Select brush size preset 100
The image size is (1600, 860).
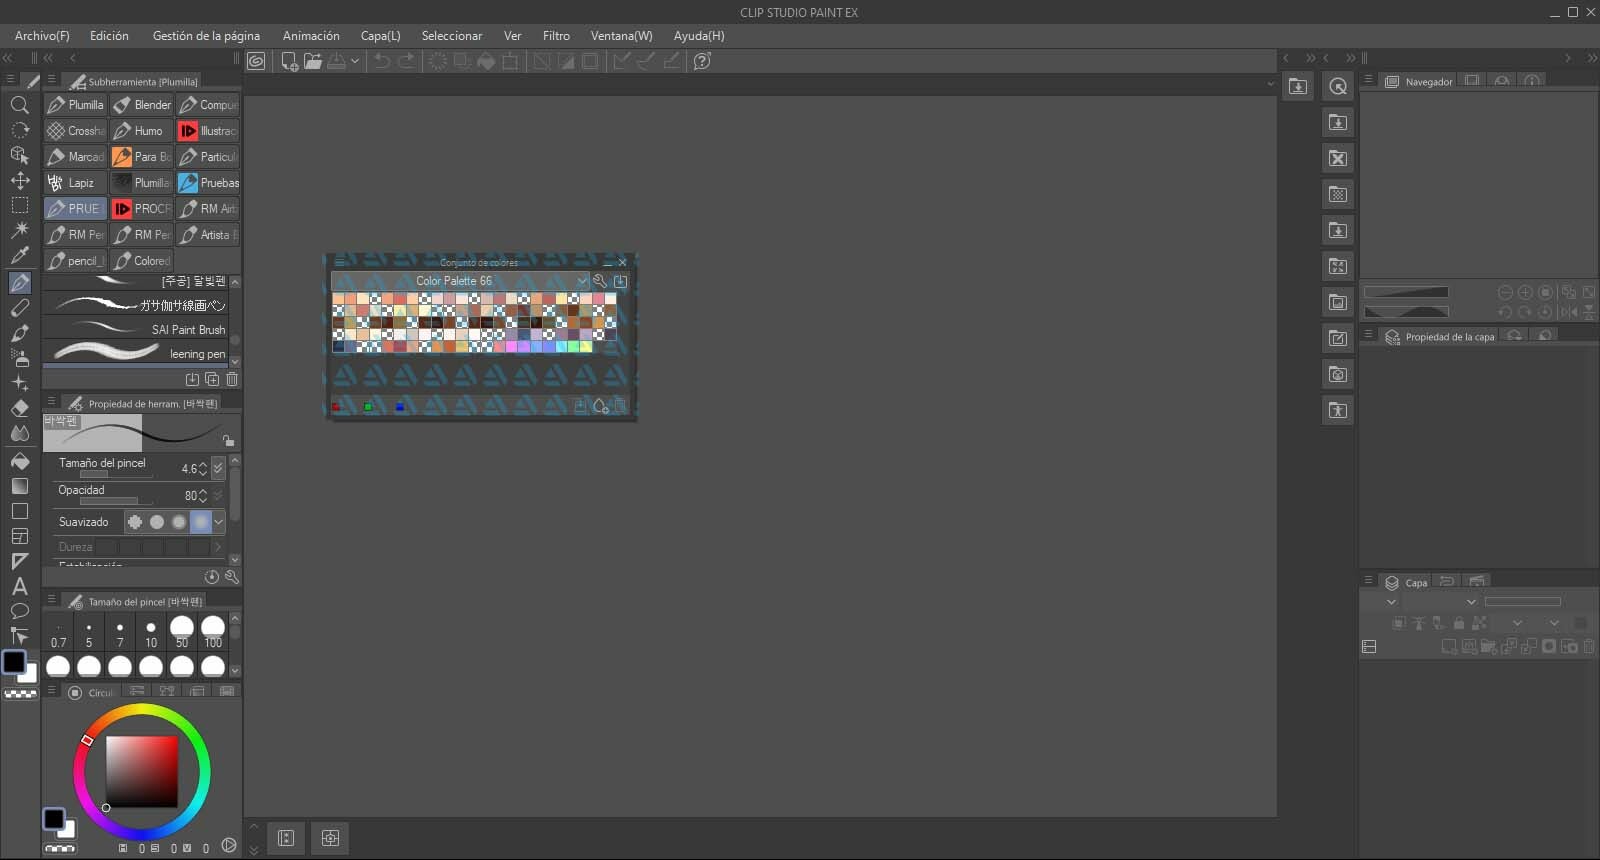tap(213, 634)
